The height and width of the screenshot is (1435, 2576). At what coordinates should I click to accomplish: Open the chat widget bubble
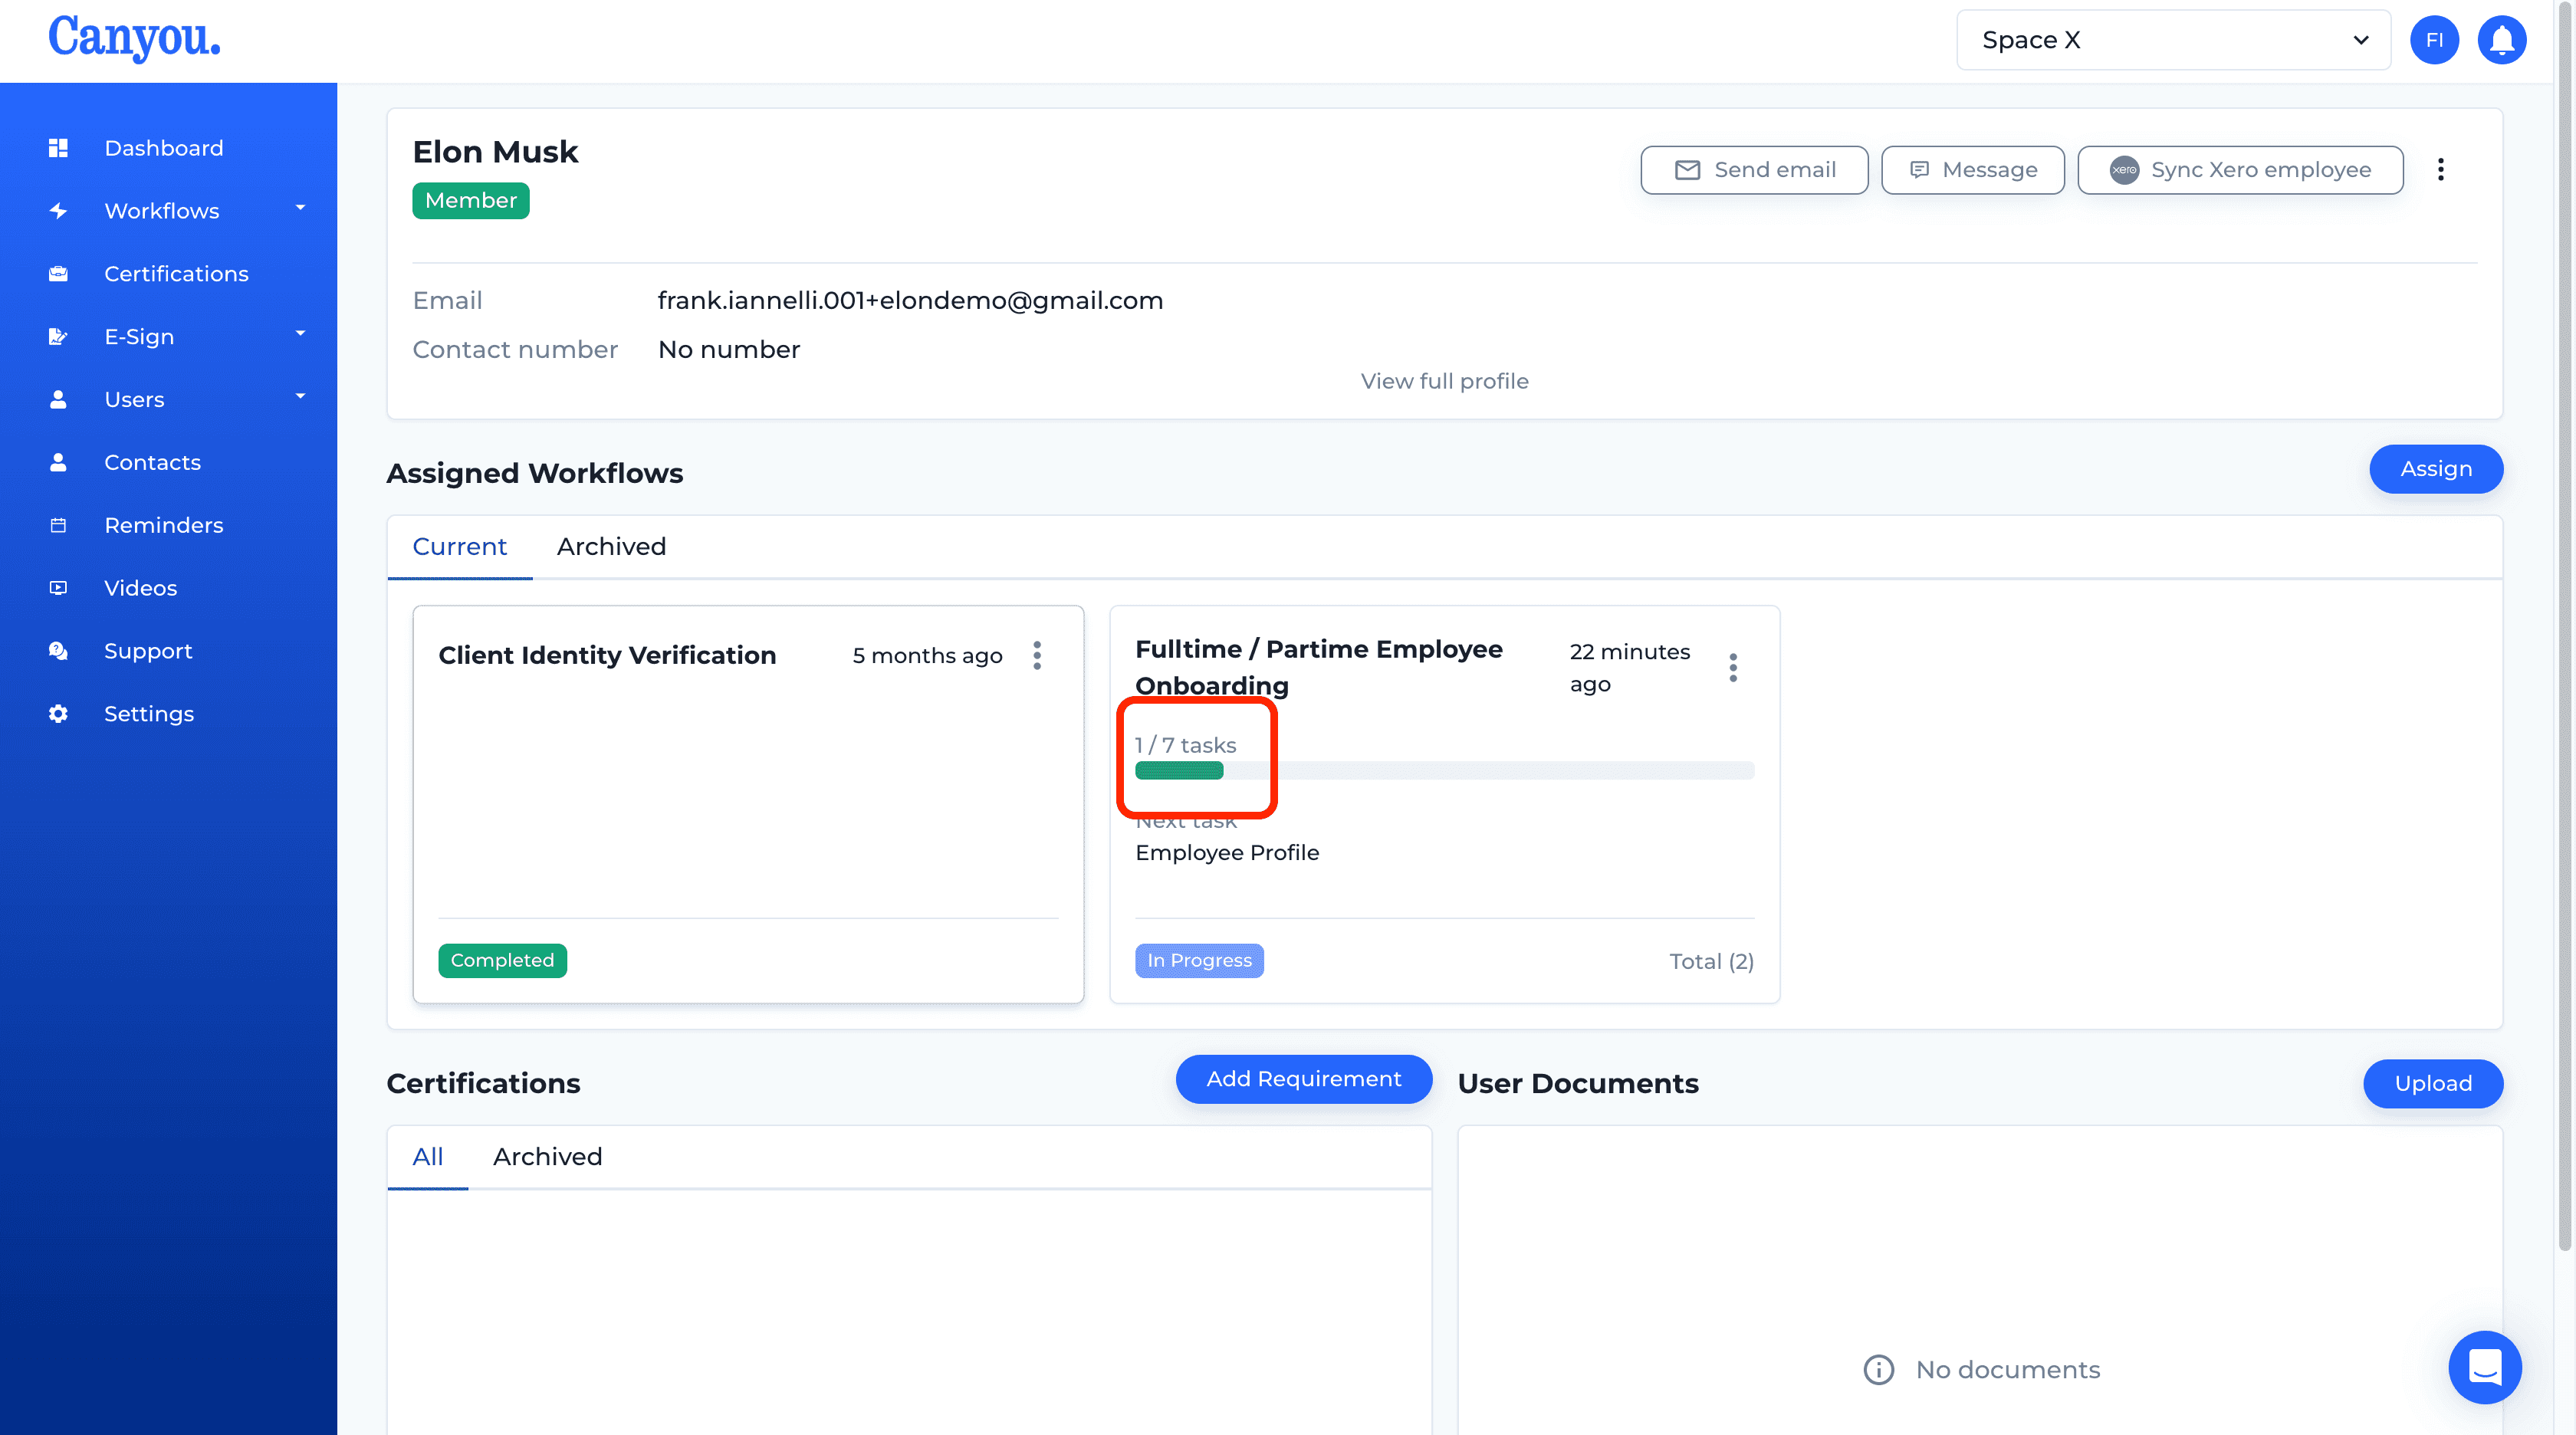tap(2484, 1367)
